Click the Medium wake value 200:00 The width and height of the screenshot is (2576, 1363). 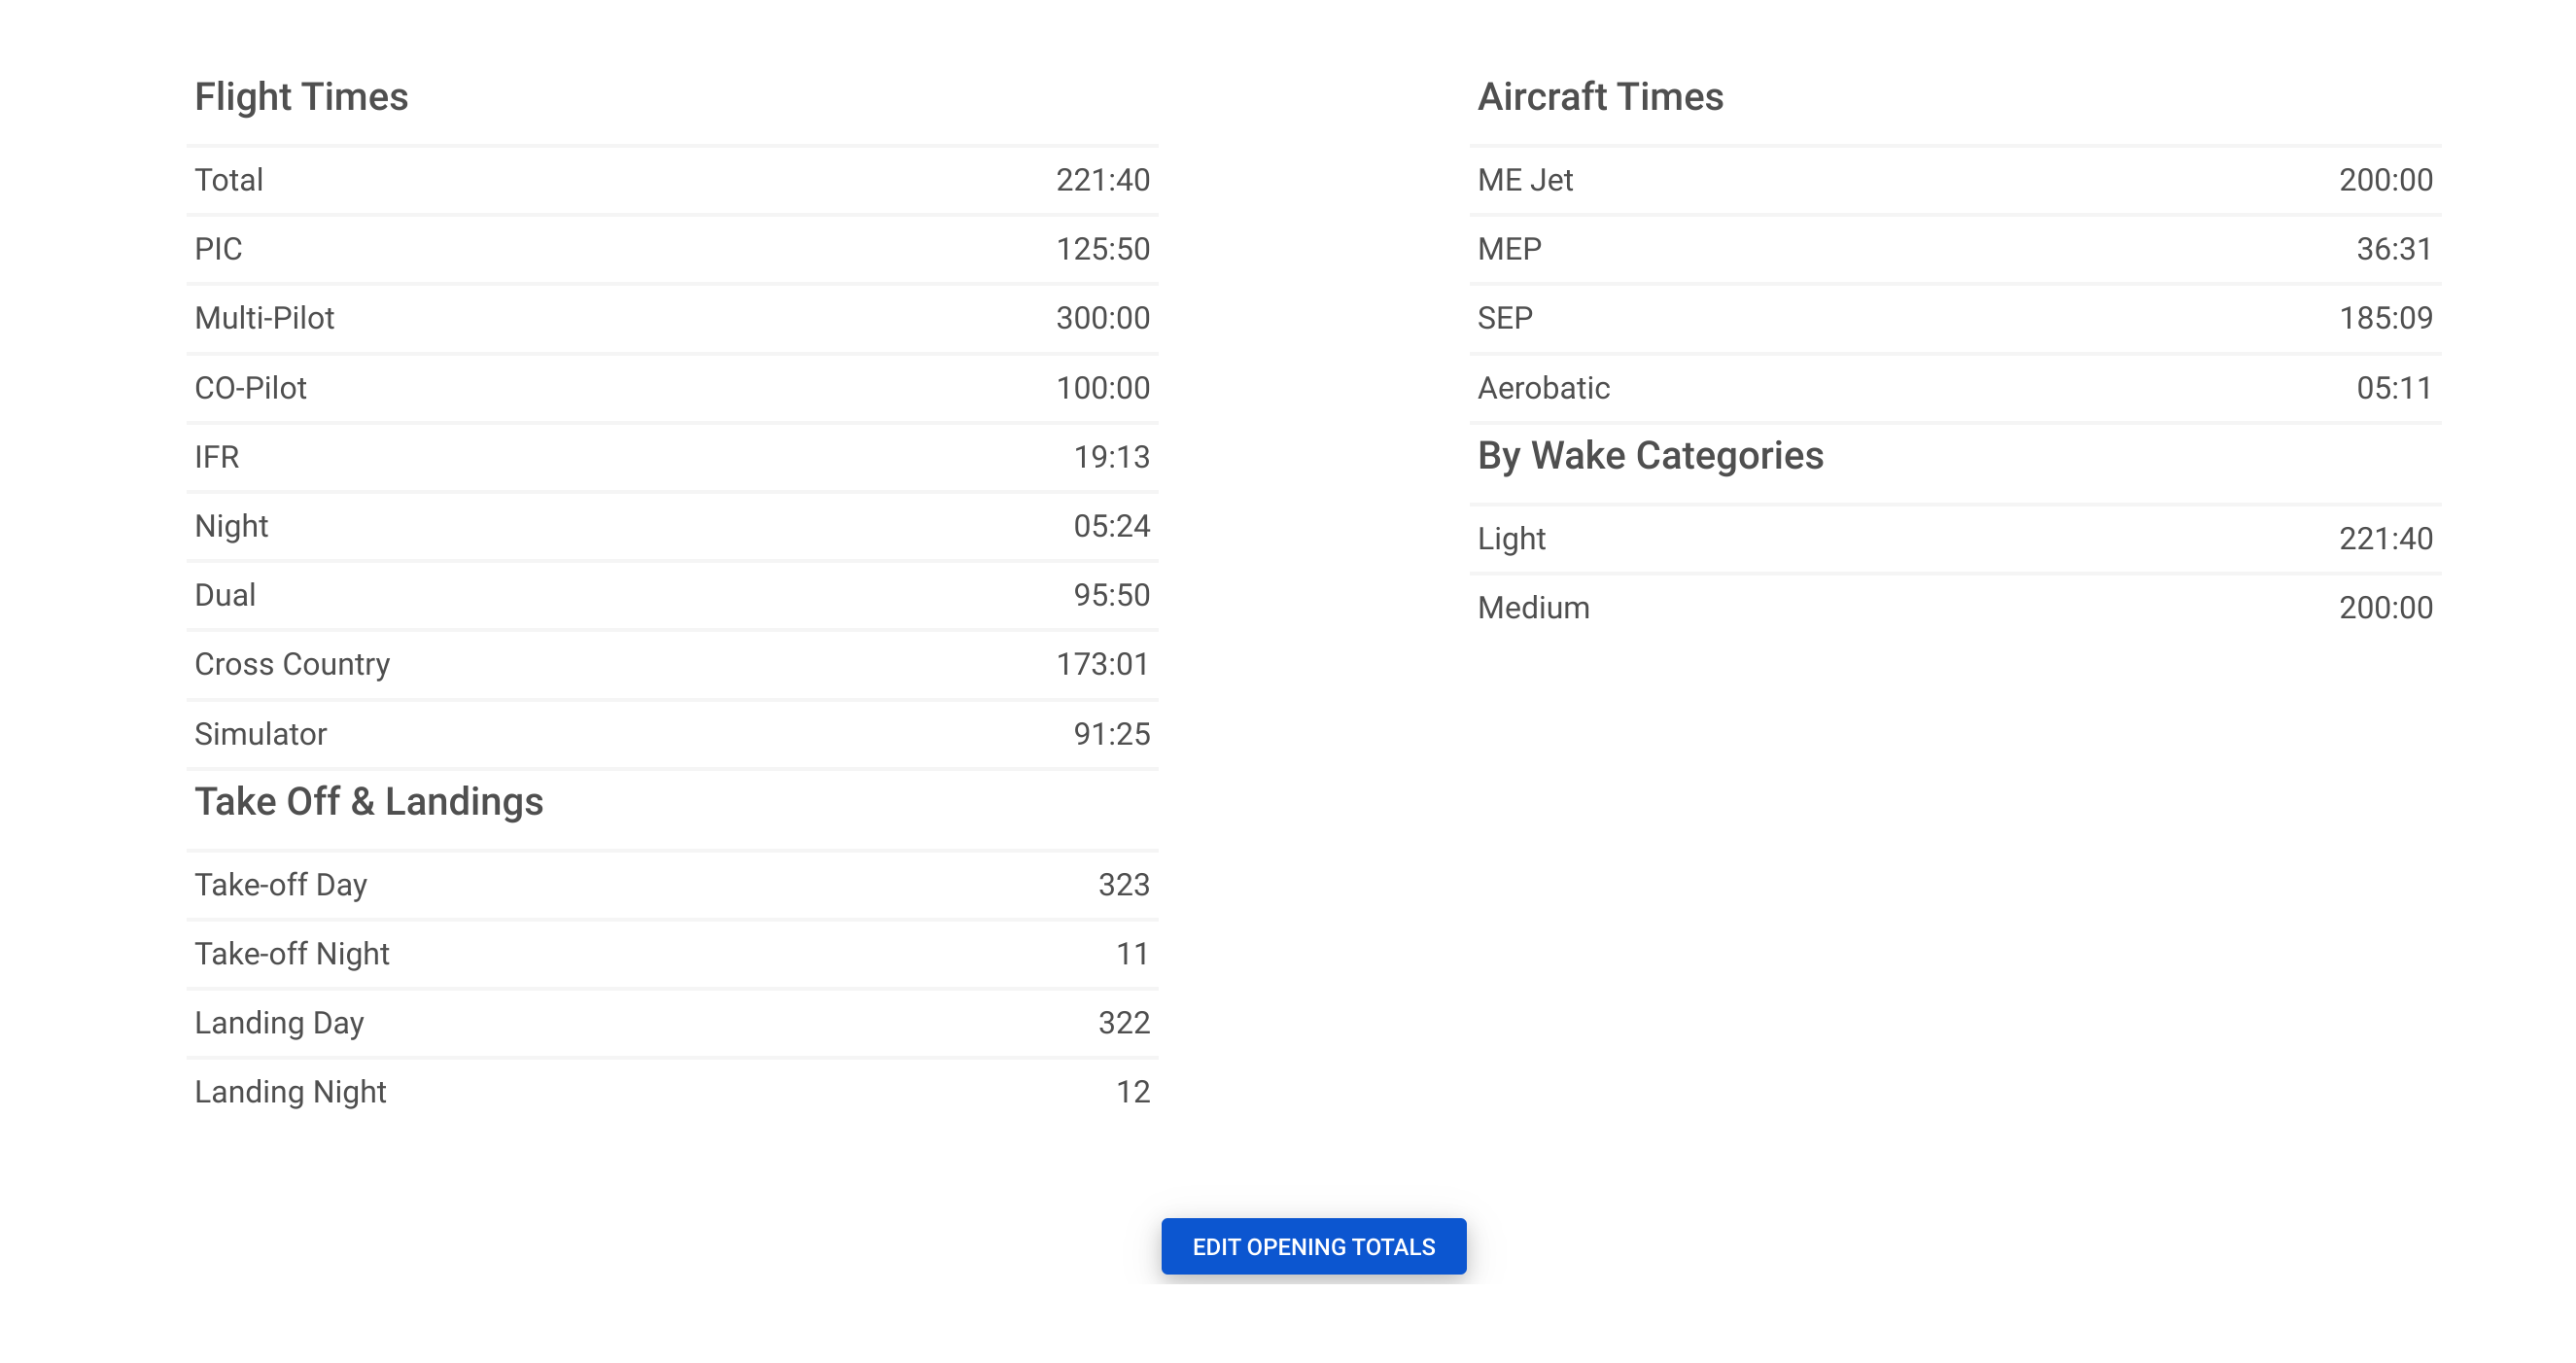pyautogui.click(x=2386, y=608)
